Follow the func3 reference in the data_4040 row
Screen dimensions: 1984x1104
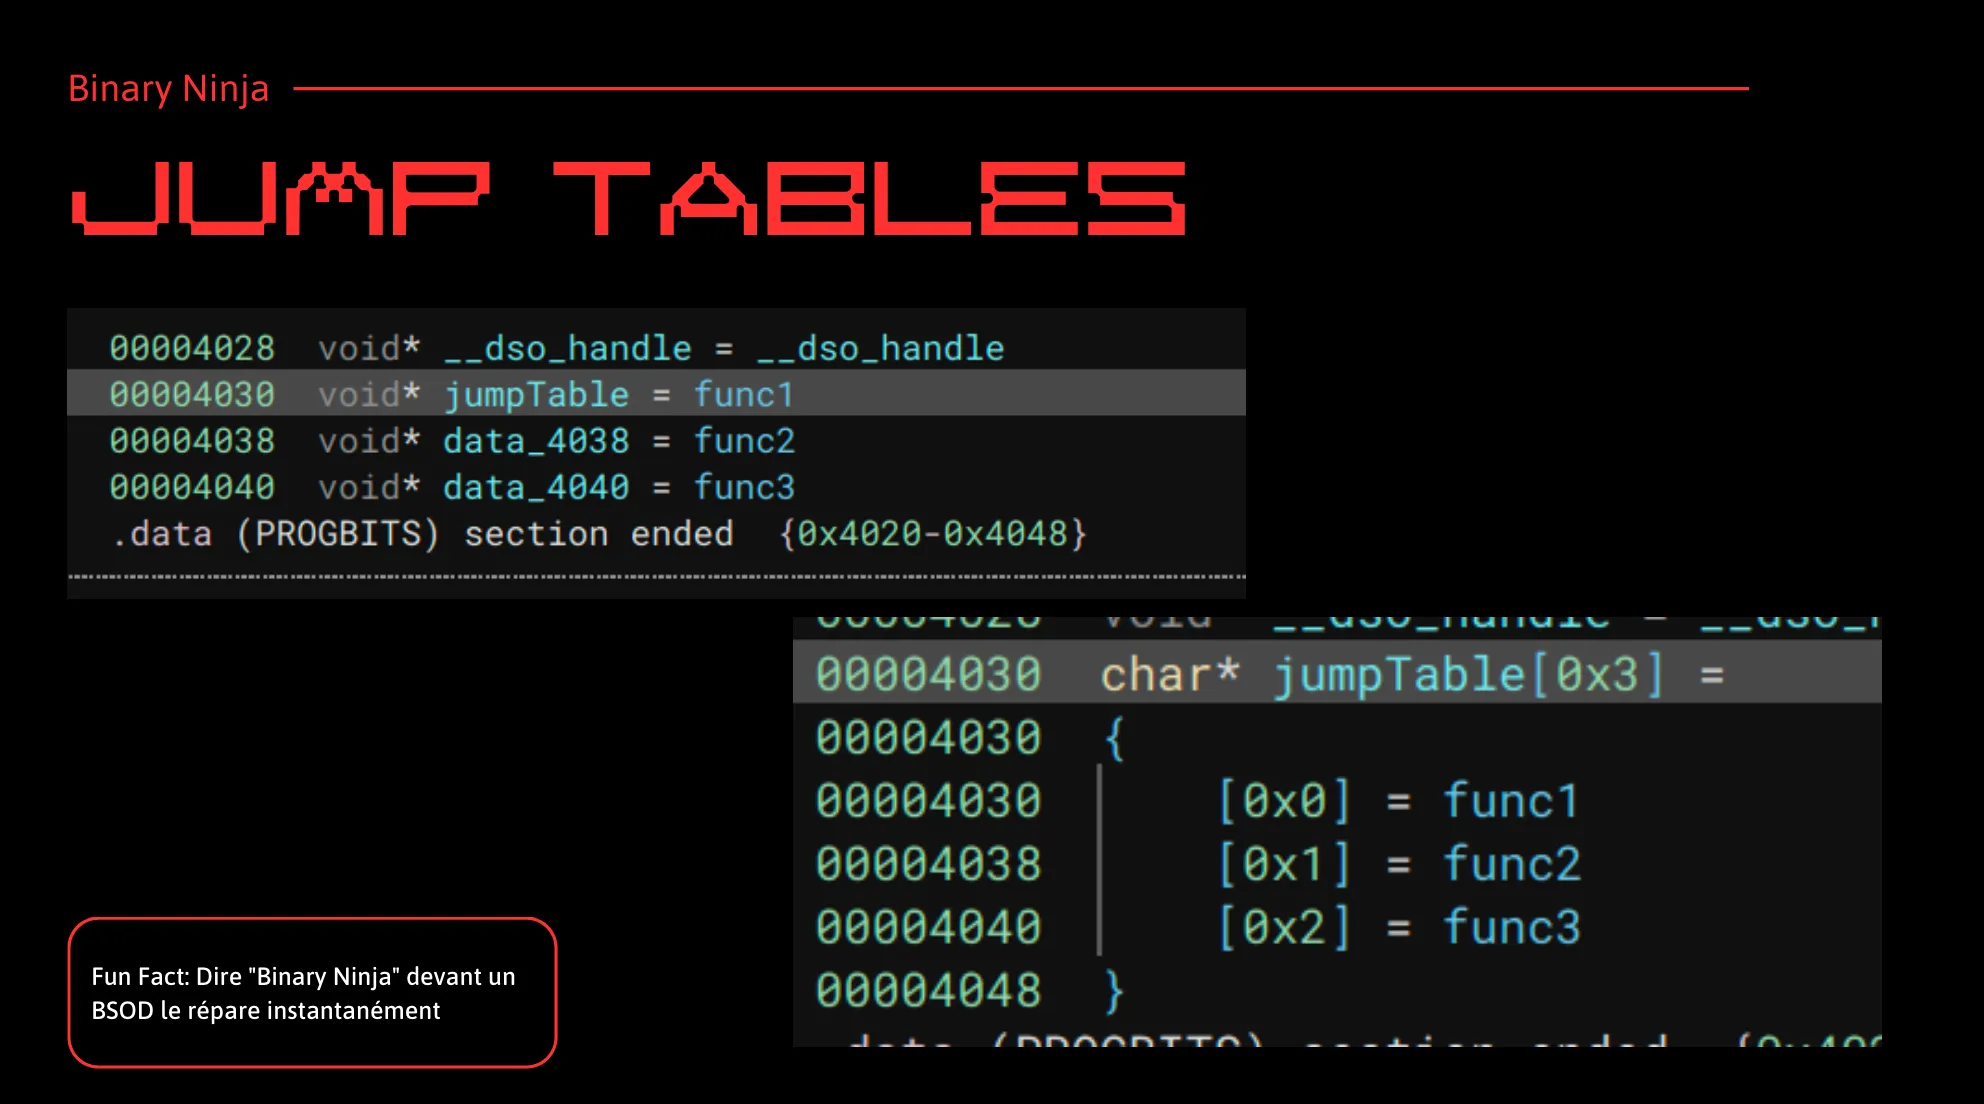pyautogui.click(x=744, y=487)
